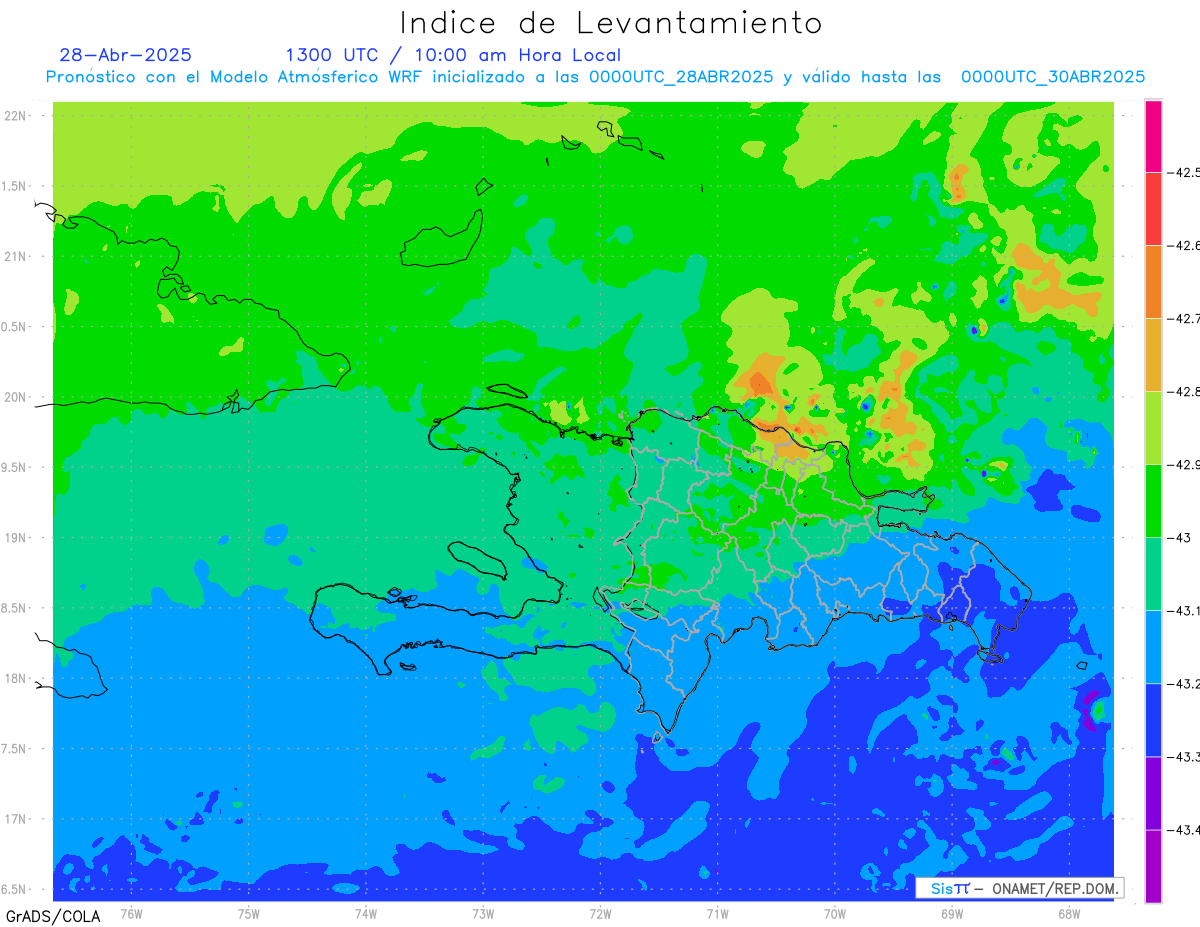
Task: Click the "21N" latitude label
Action: pyautogui.click(x=16, y=256)
